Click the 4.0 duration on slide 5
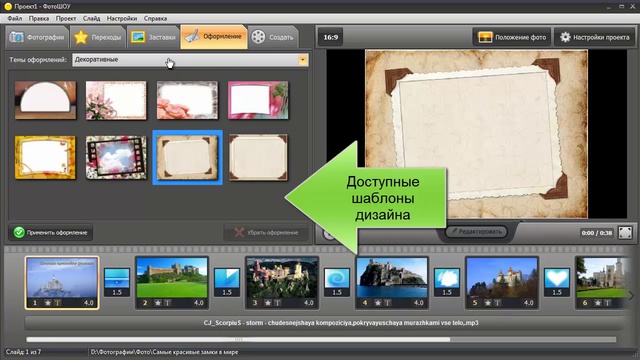This screenshot has height=360, width=640. (x=529, y=303)
